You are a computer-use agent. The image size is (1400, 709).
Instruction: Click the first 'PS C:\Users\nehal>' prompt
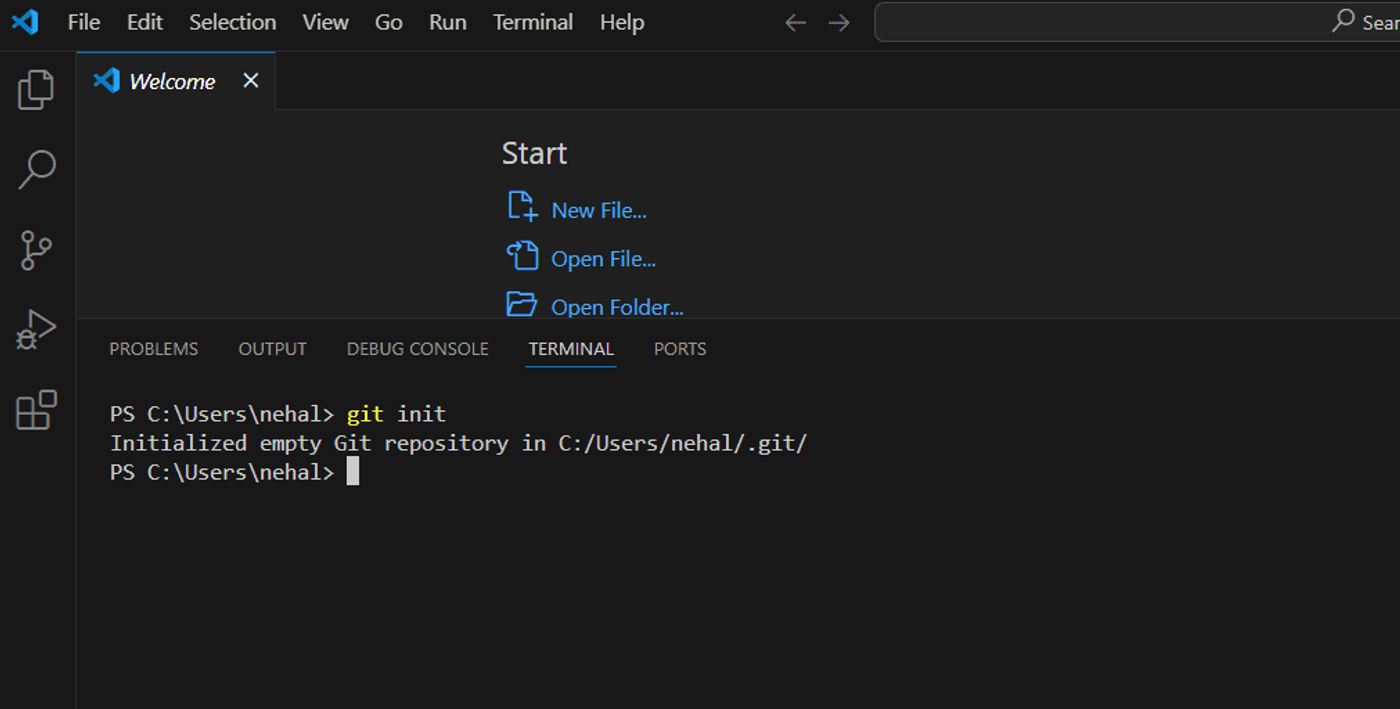tap(222, 414)
